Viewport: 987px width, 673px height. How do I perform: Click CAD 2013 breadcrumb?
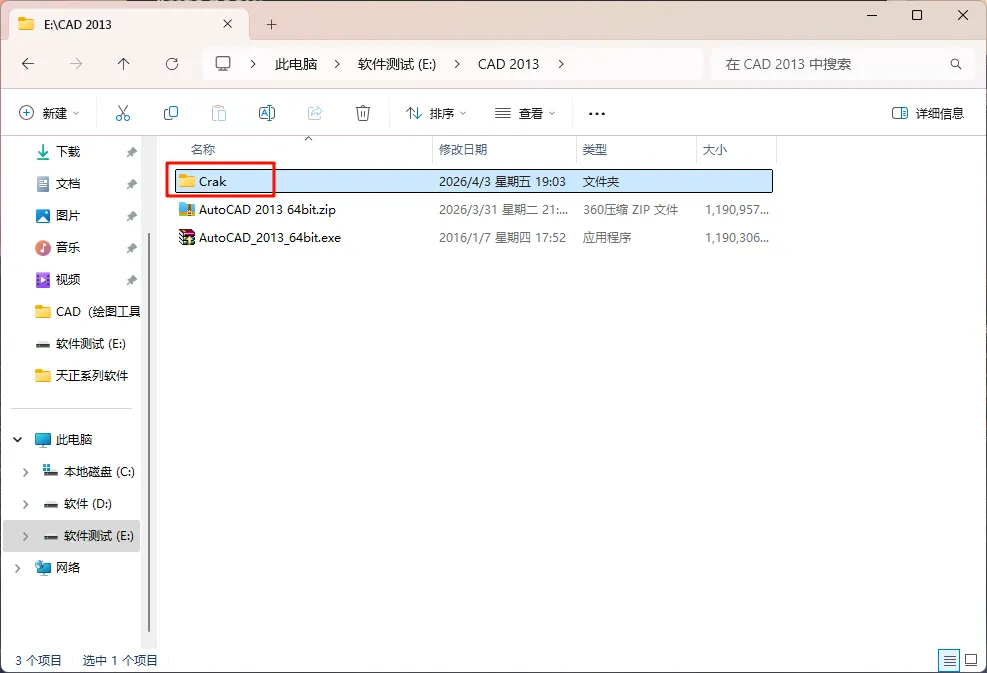(508, 64)
